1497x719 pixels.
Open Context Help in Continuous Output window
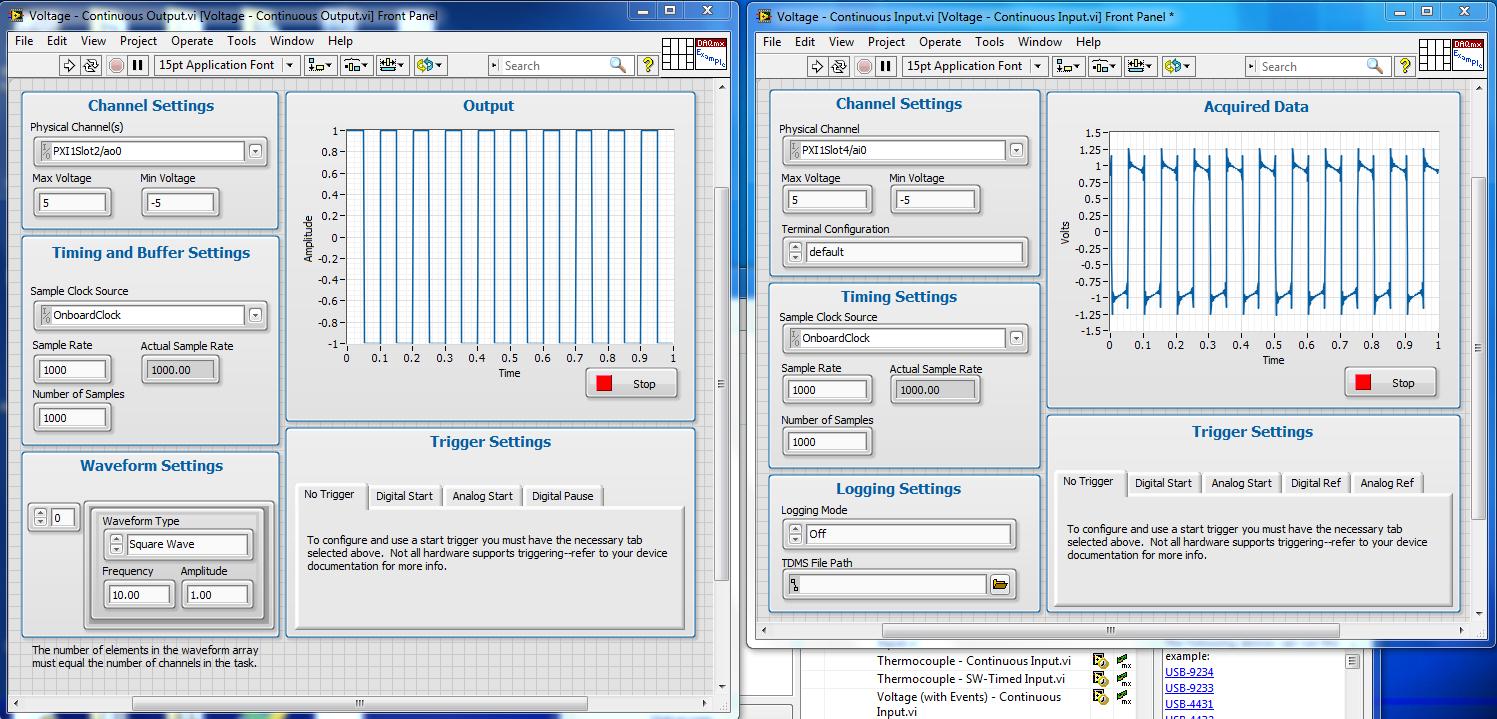(x=648, y=65)
